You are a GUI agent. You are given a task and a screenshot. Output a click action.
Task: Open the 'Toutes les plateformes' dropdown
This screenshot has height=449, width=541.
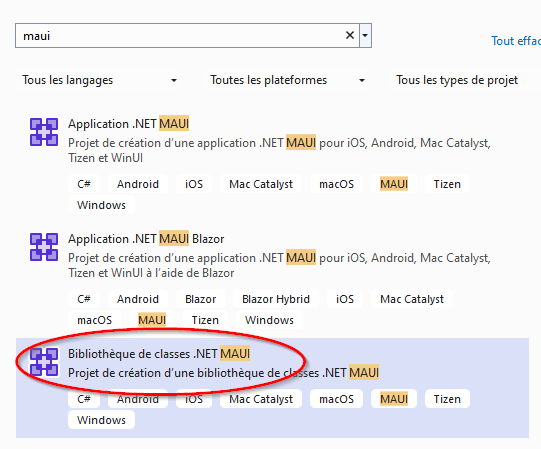coord(287,80)
